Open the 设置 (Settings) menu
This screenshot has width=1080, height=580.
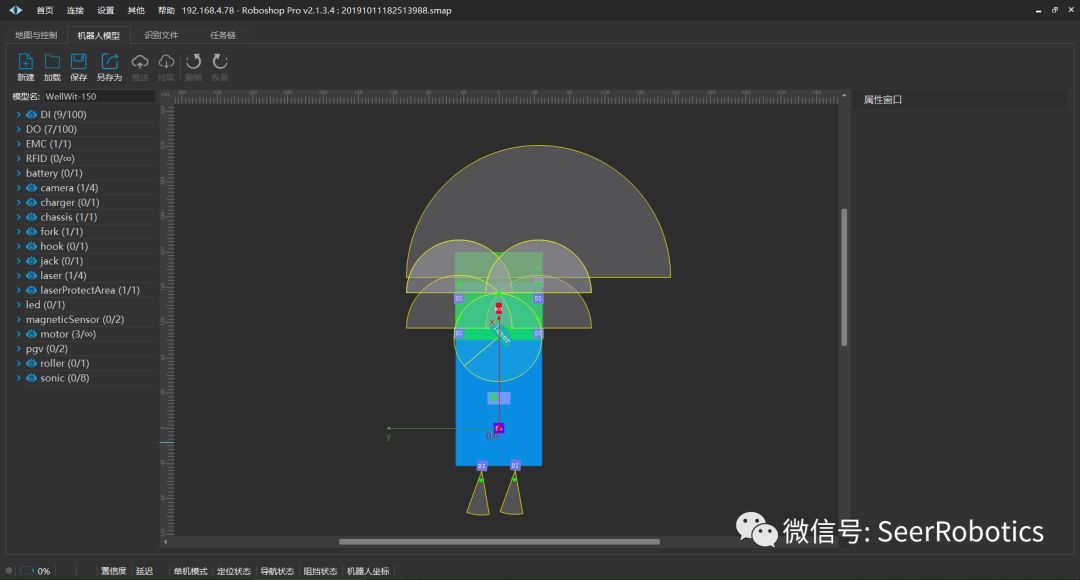pos(105,10)
